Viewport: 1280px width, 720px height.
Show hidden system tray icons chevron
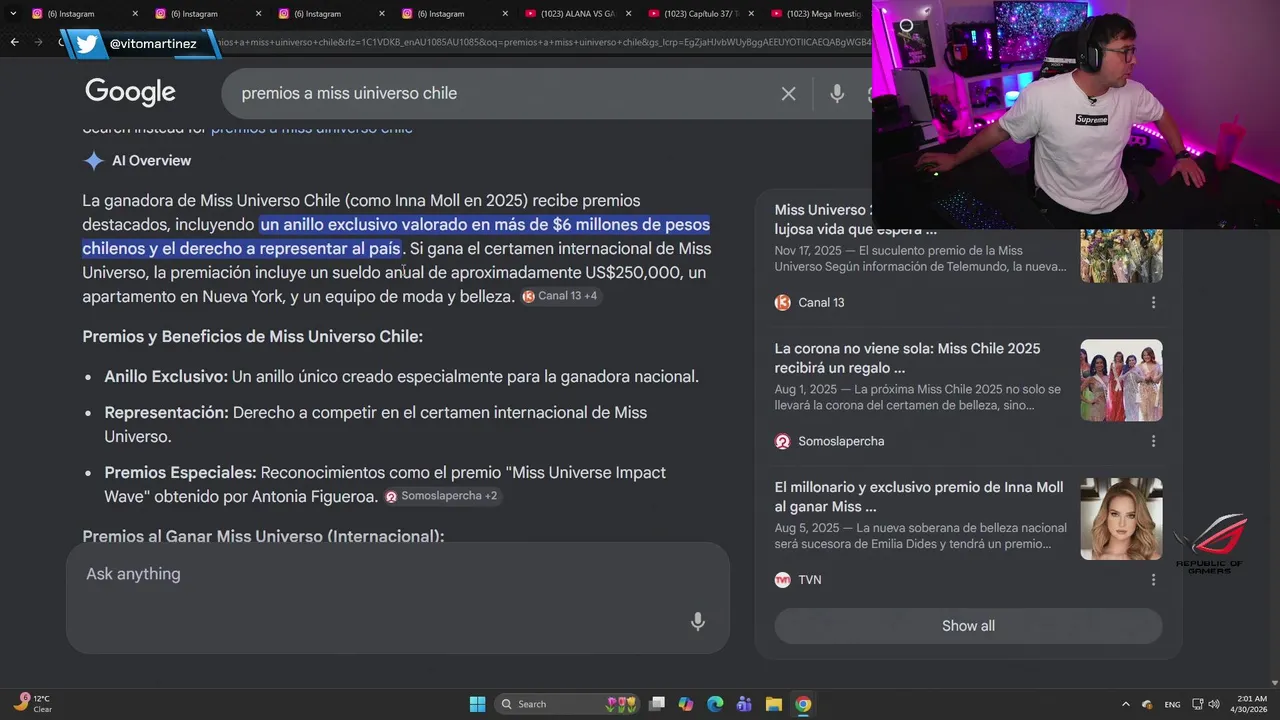click(1126, 704)
